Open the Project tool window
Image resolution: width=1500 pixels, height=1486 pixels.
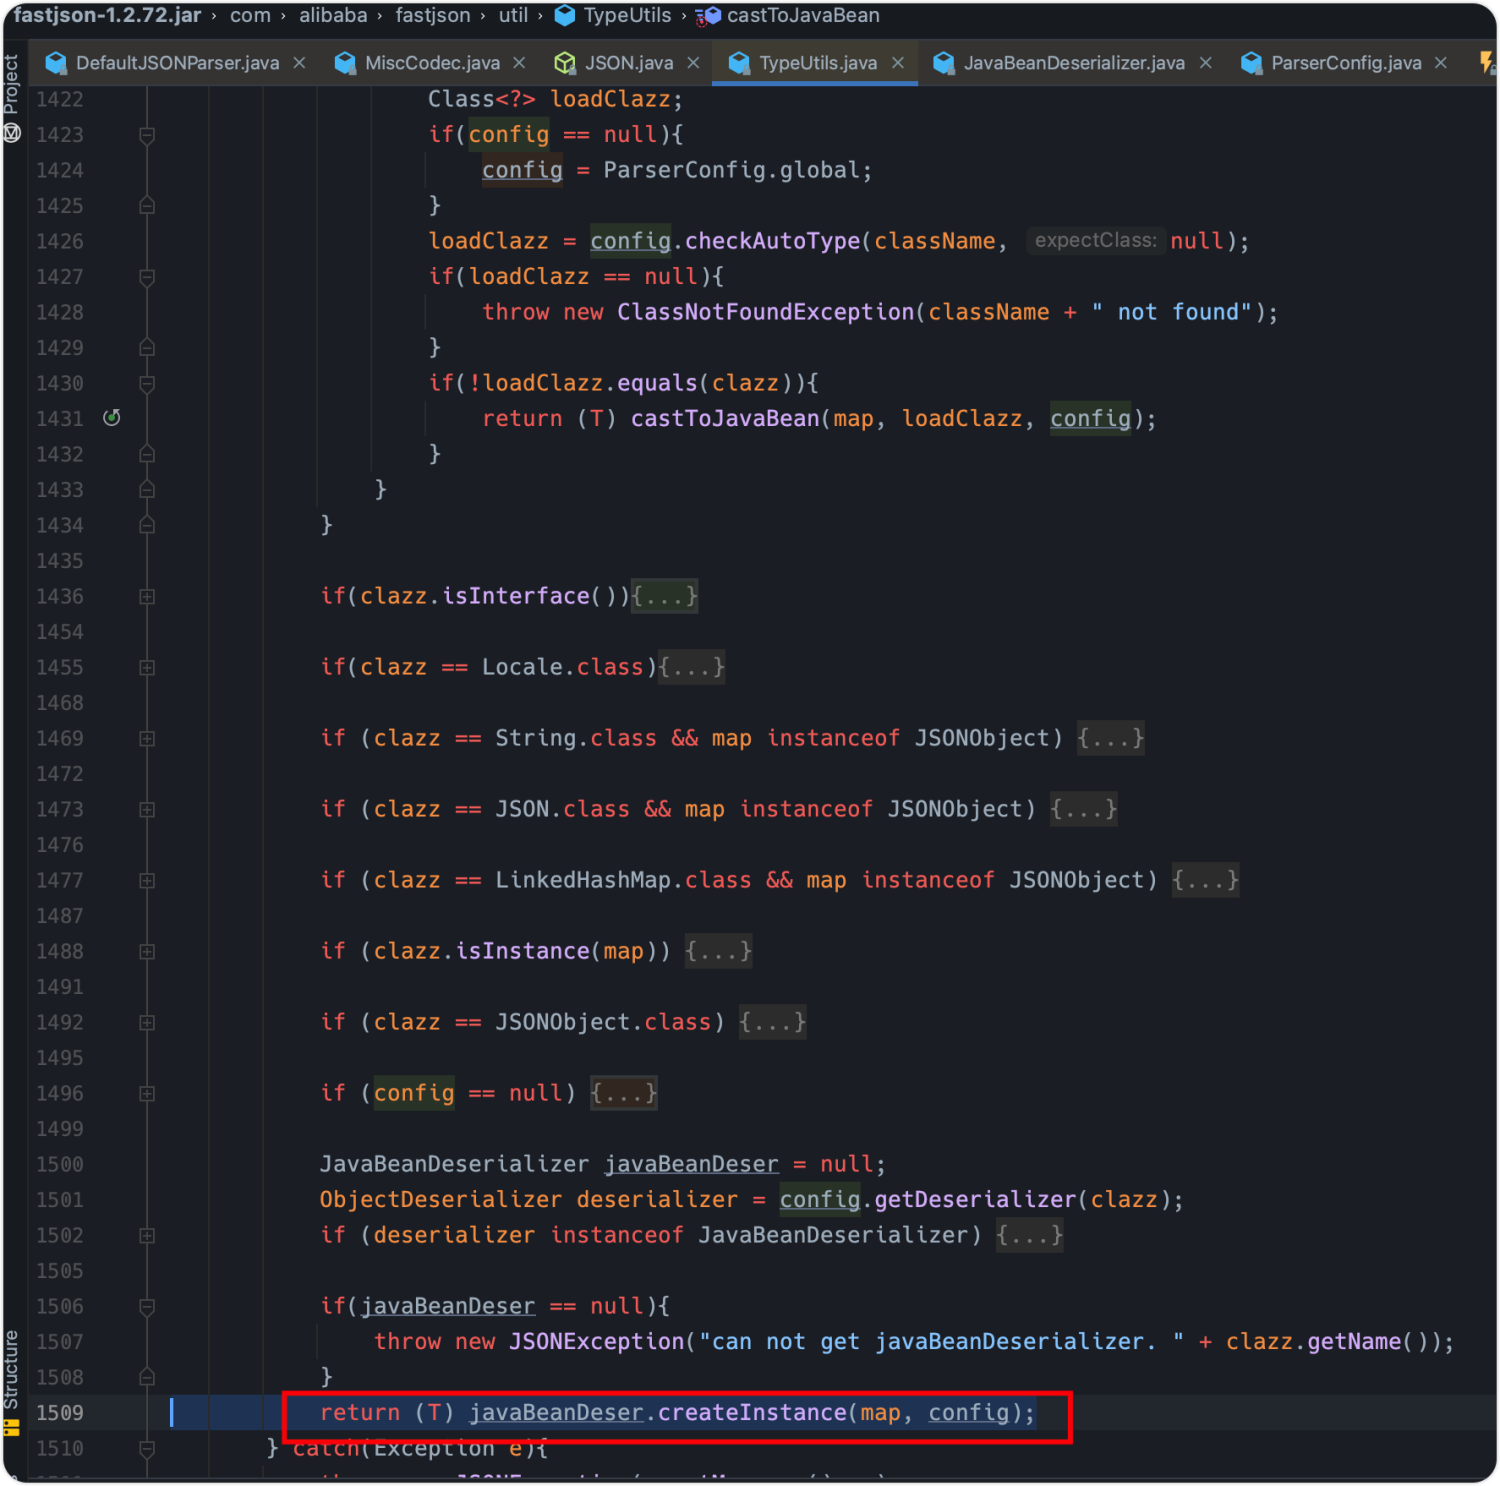pos(12,98)
